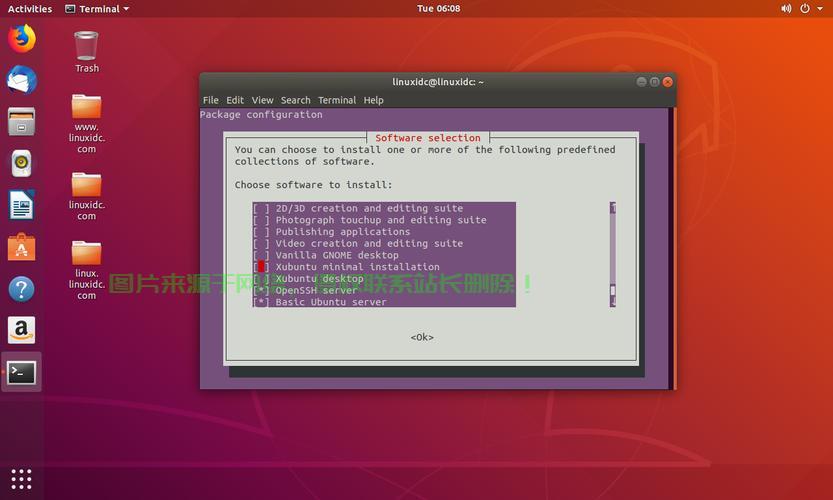Uncheck the OpenSSH server box
Image resolution: width=833 pixels, height=500 pixels.
tap(261, 290)
